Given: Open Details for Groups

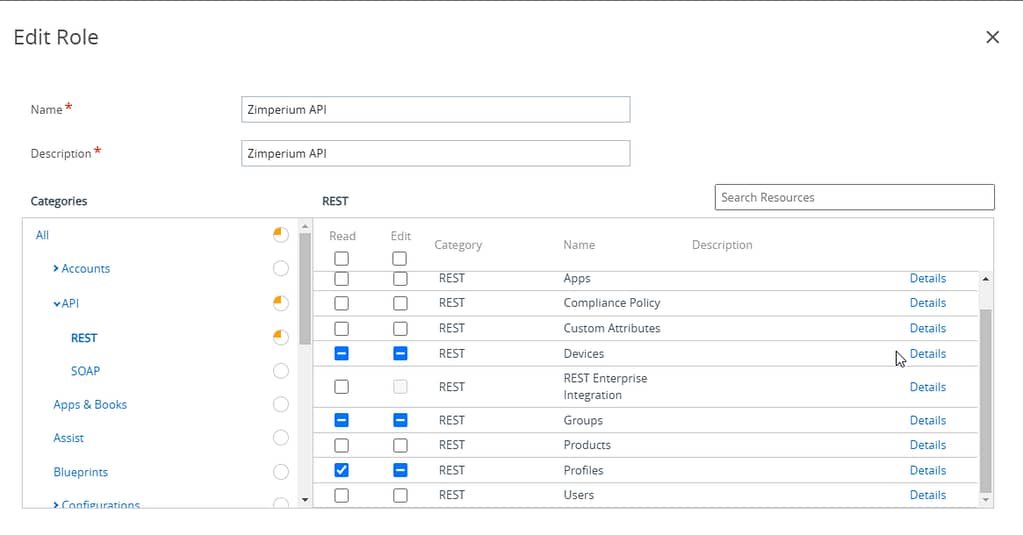Looking at the screenshot, I should click(x=928, y=420).
